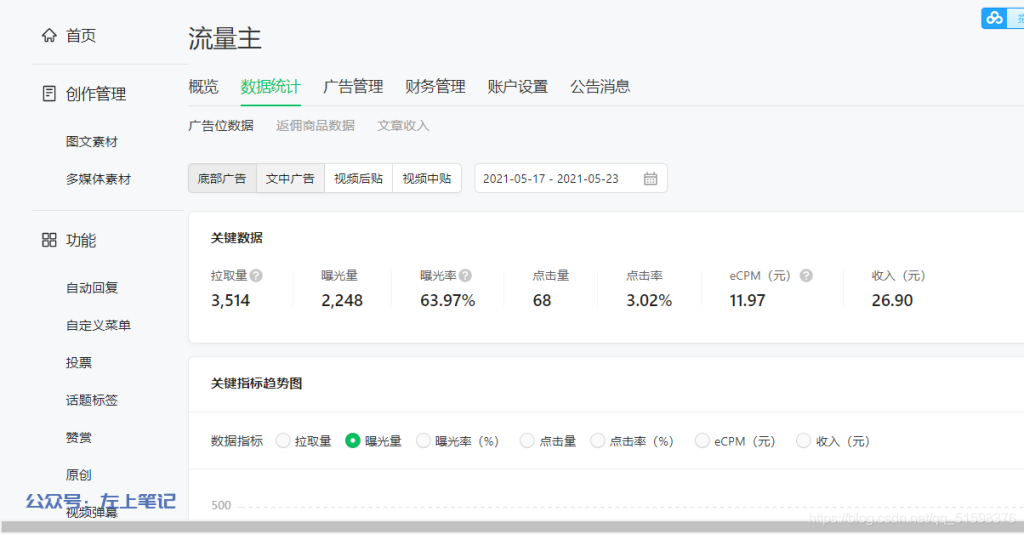Image resolution: width=1024 pixels, height=534 pixels.
Task: Click the help icon next to eCPM
Action: tap(807, 275)
